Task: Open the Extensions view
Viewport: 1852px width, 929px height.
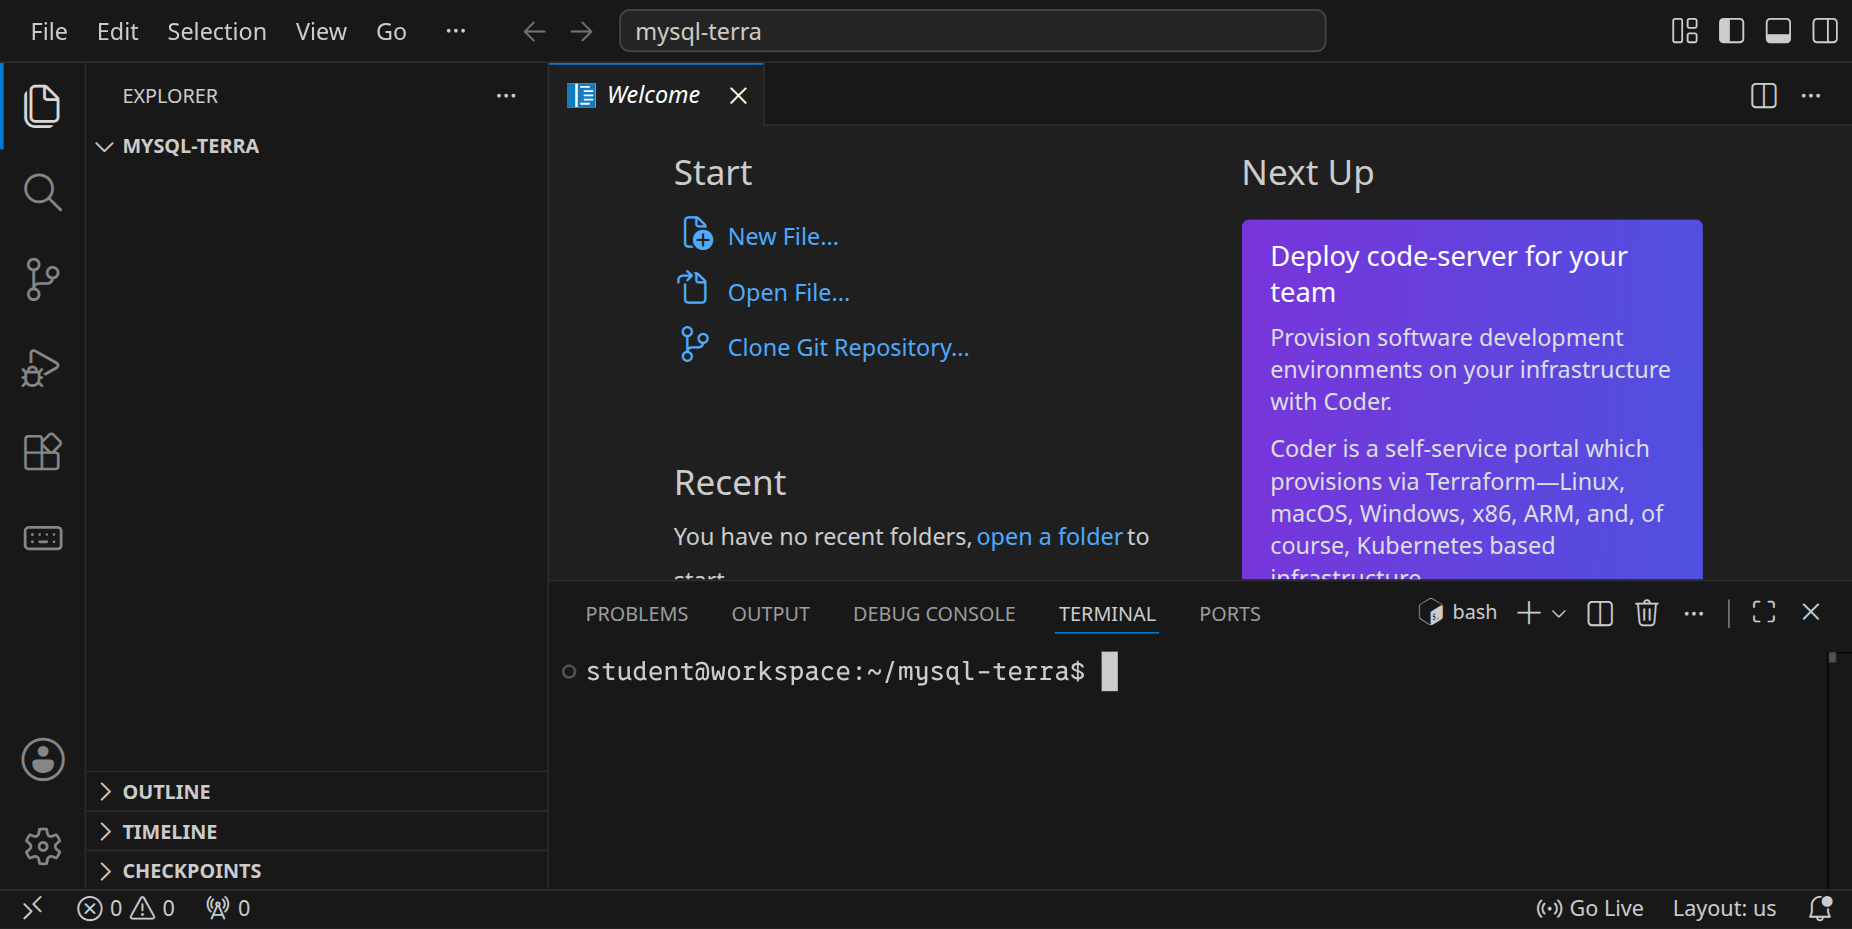Action: 42,452
